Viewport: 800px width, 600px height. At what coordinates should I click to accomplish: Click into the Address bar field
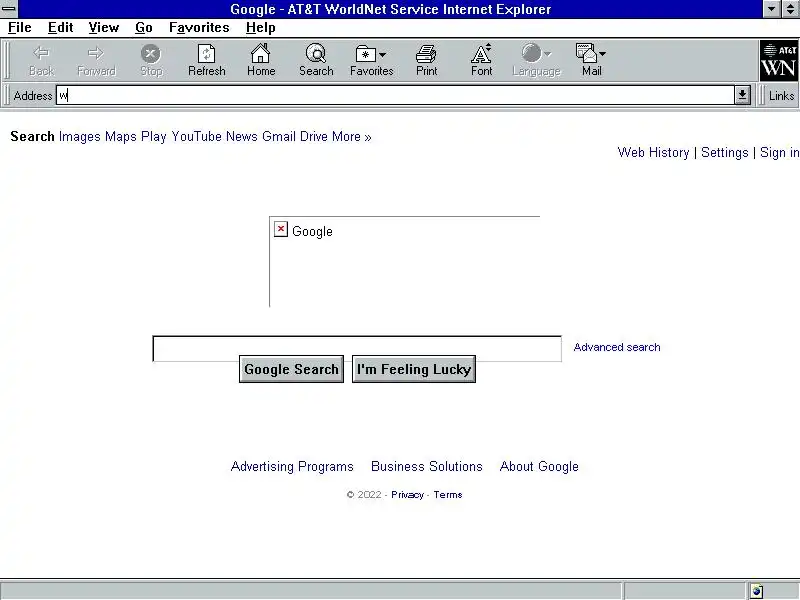(x=395, y=95)
